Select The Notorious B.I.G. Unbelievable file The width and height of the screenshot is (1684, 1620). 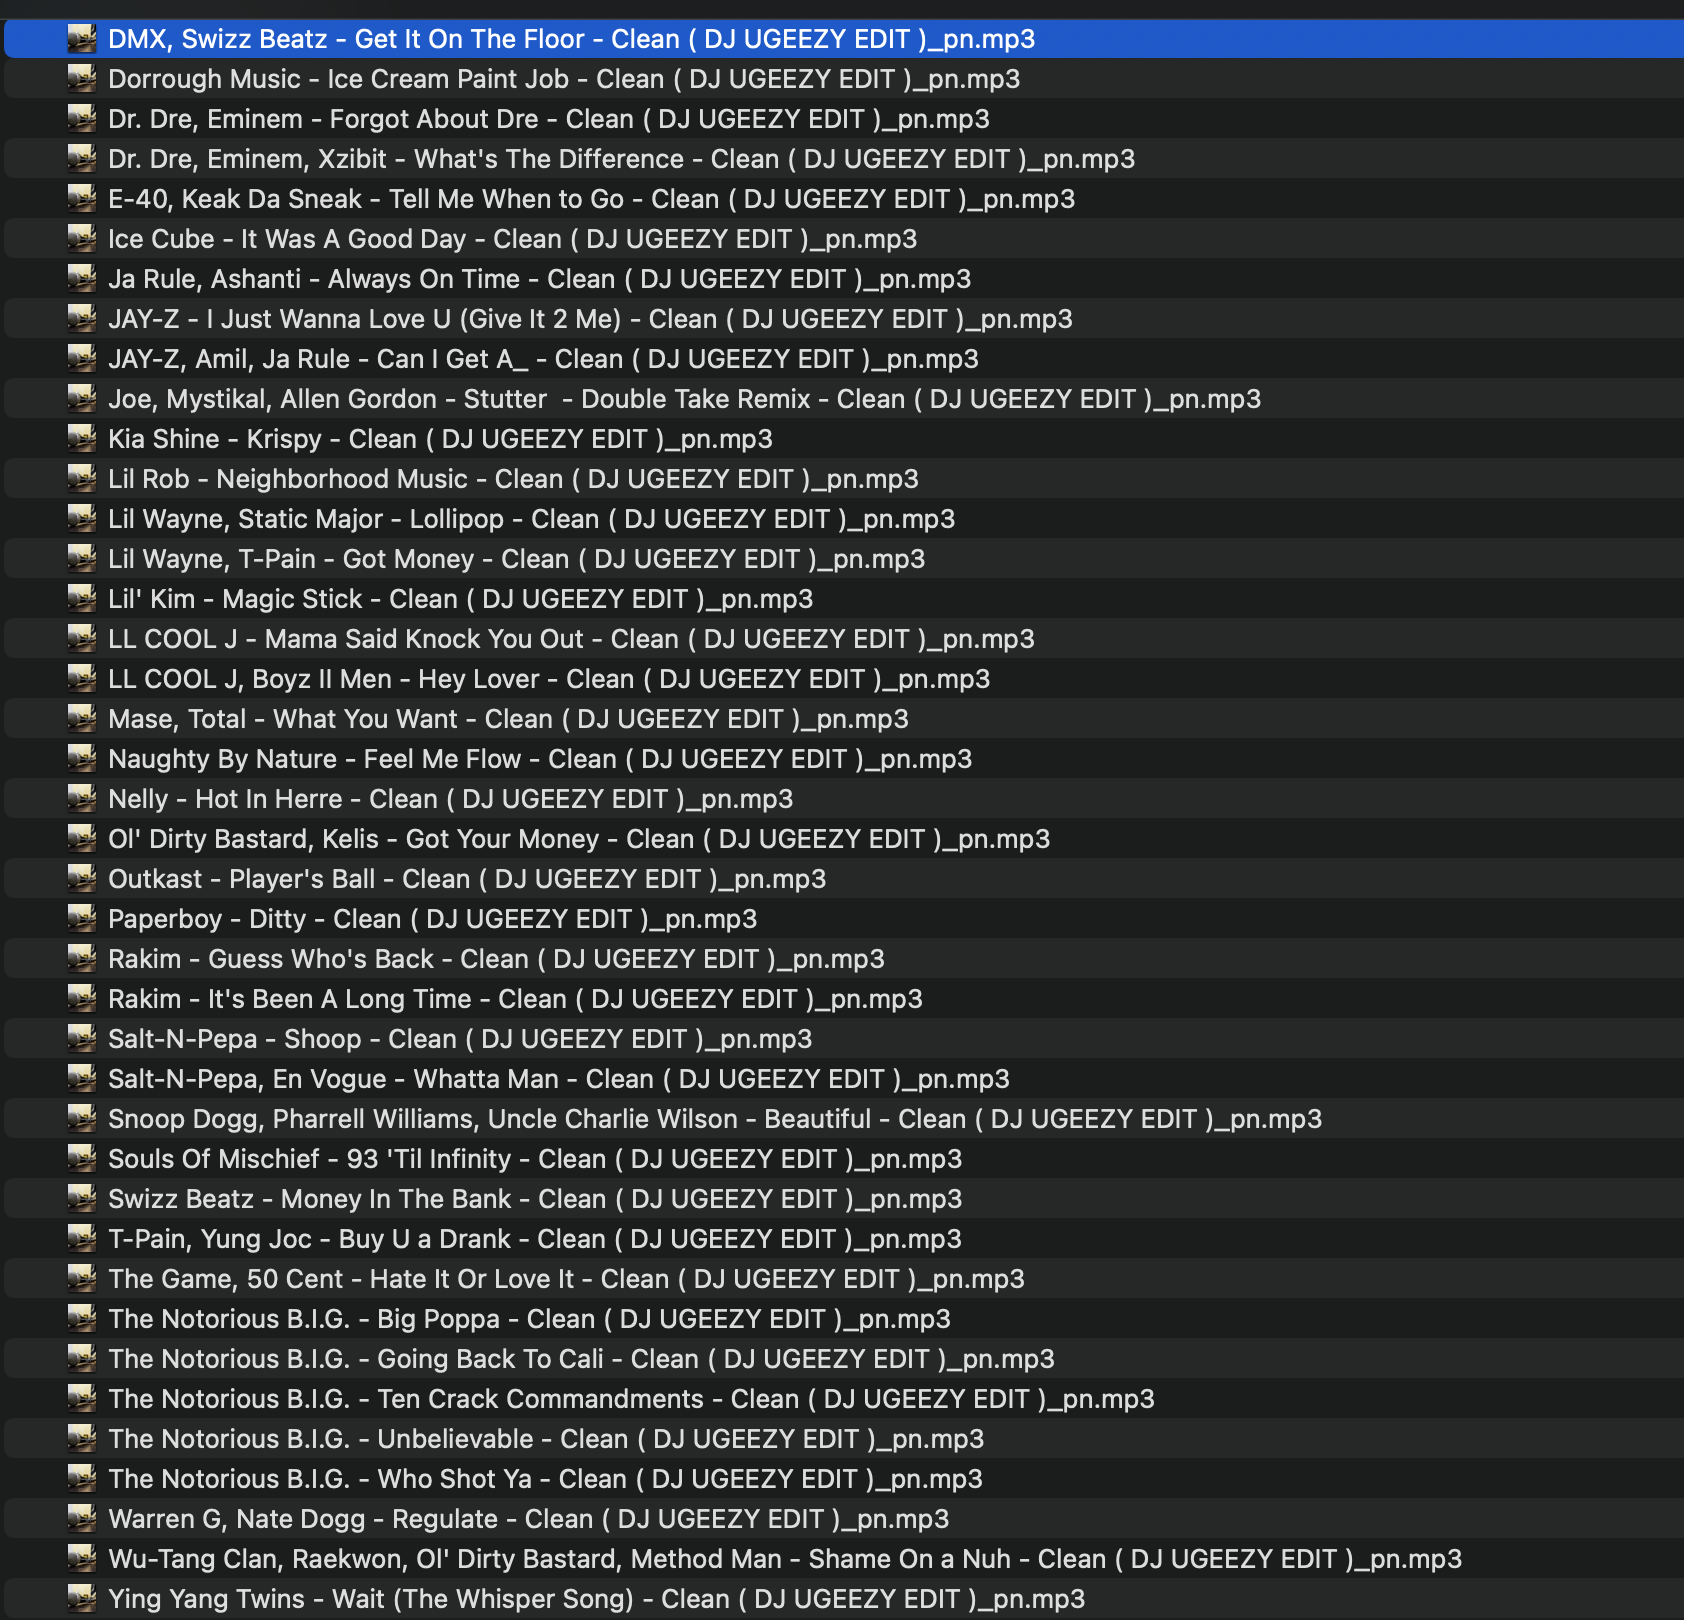[546, 1439]
